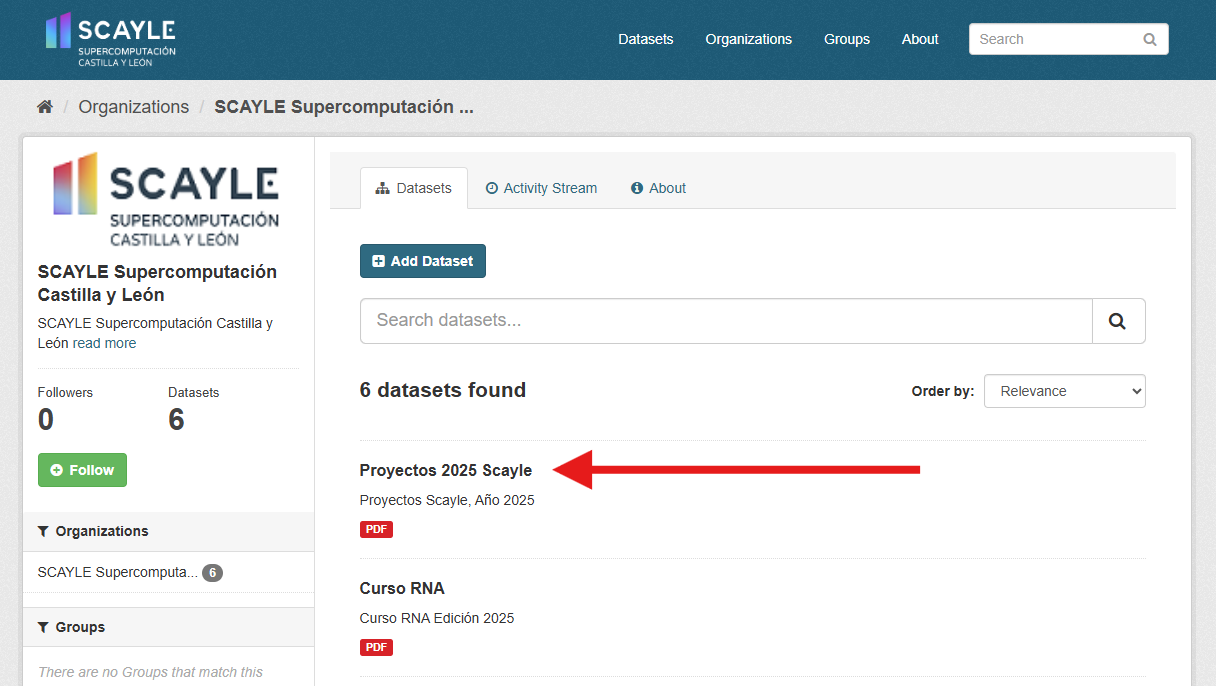Click the '6 datasets found' heading

tap(443, 390)
